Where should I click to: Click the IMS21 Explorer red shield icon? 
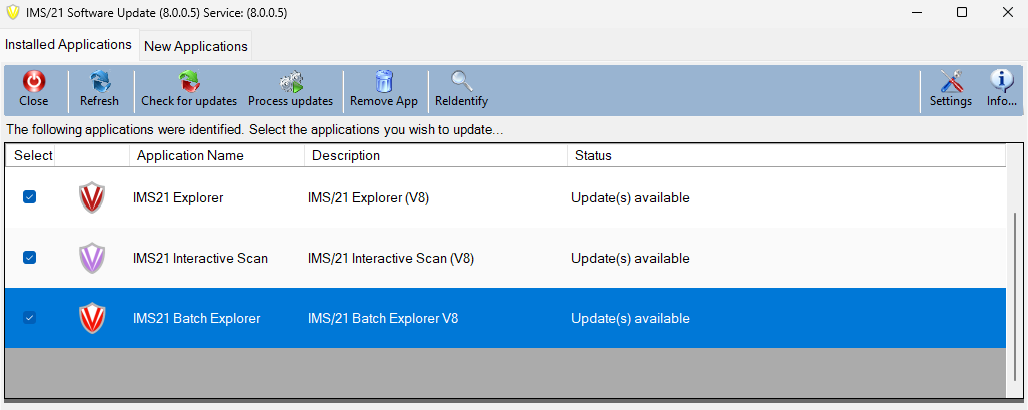coord(92,197)
